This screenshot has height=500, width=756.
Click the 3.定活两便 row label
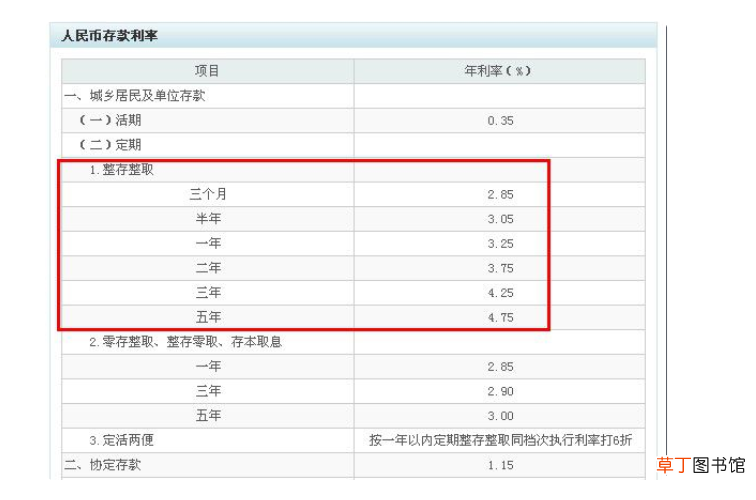pyautogui.click(x=122, y=440)
